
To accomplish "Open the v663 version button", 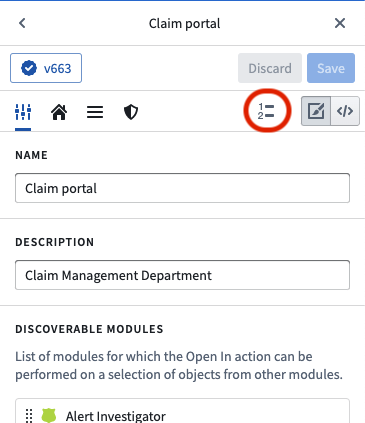I will point(46,68).
